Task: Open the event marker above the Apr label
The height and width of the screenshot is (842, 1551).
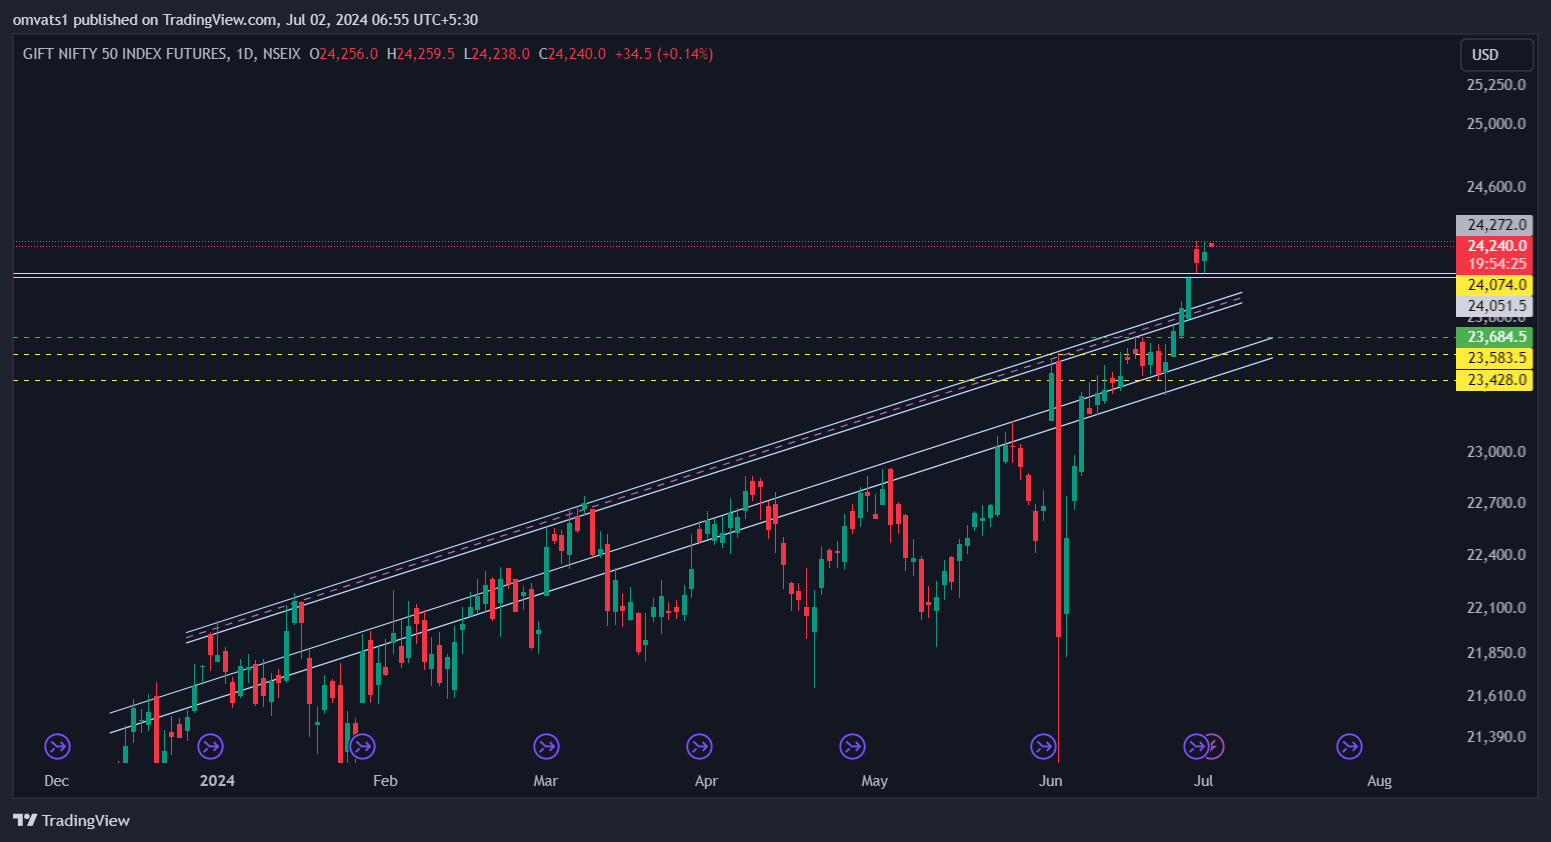Action: coord(699,746)
